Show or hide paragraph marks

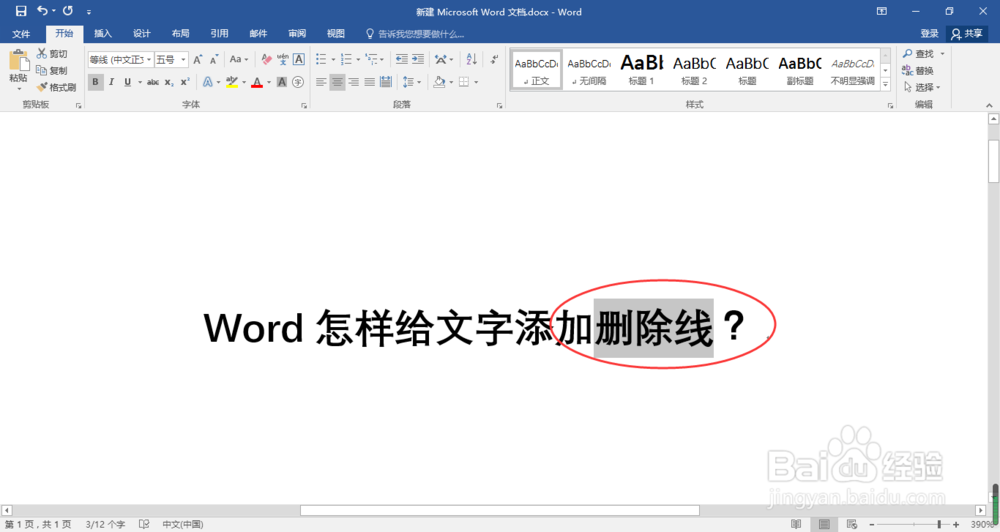click(x=494, y=59)
